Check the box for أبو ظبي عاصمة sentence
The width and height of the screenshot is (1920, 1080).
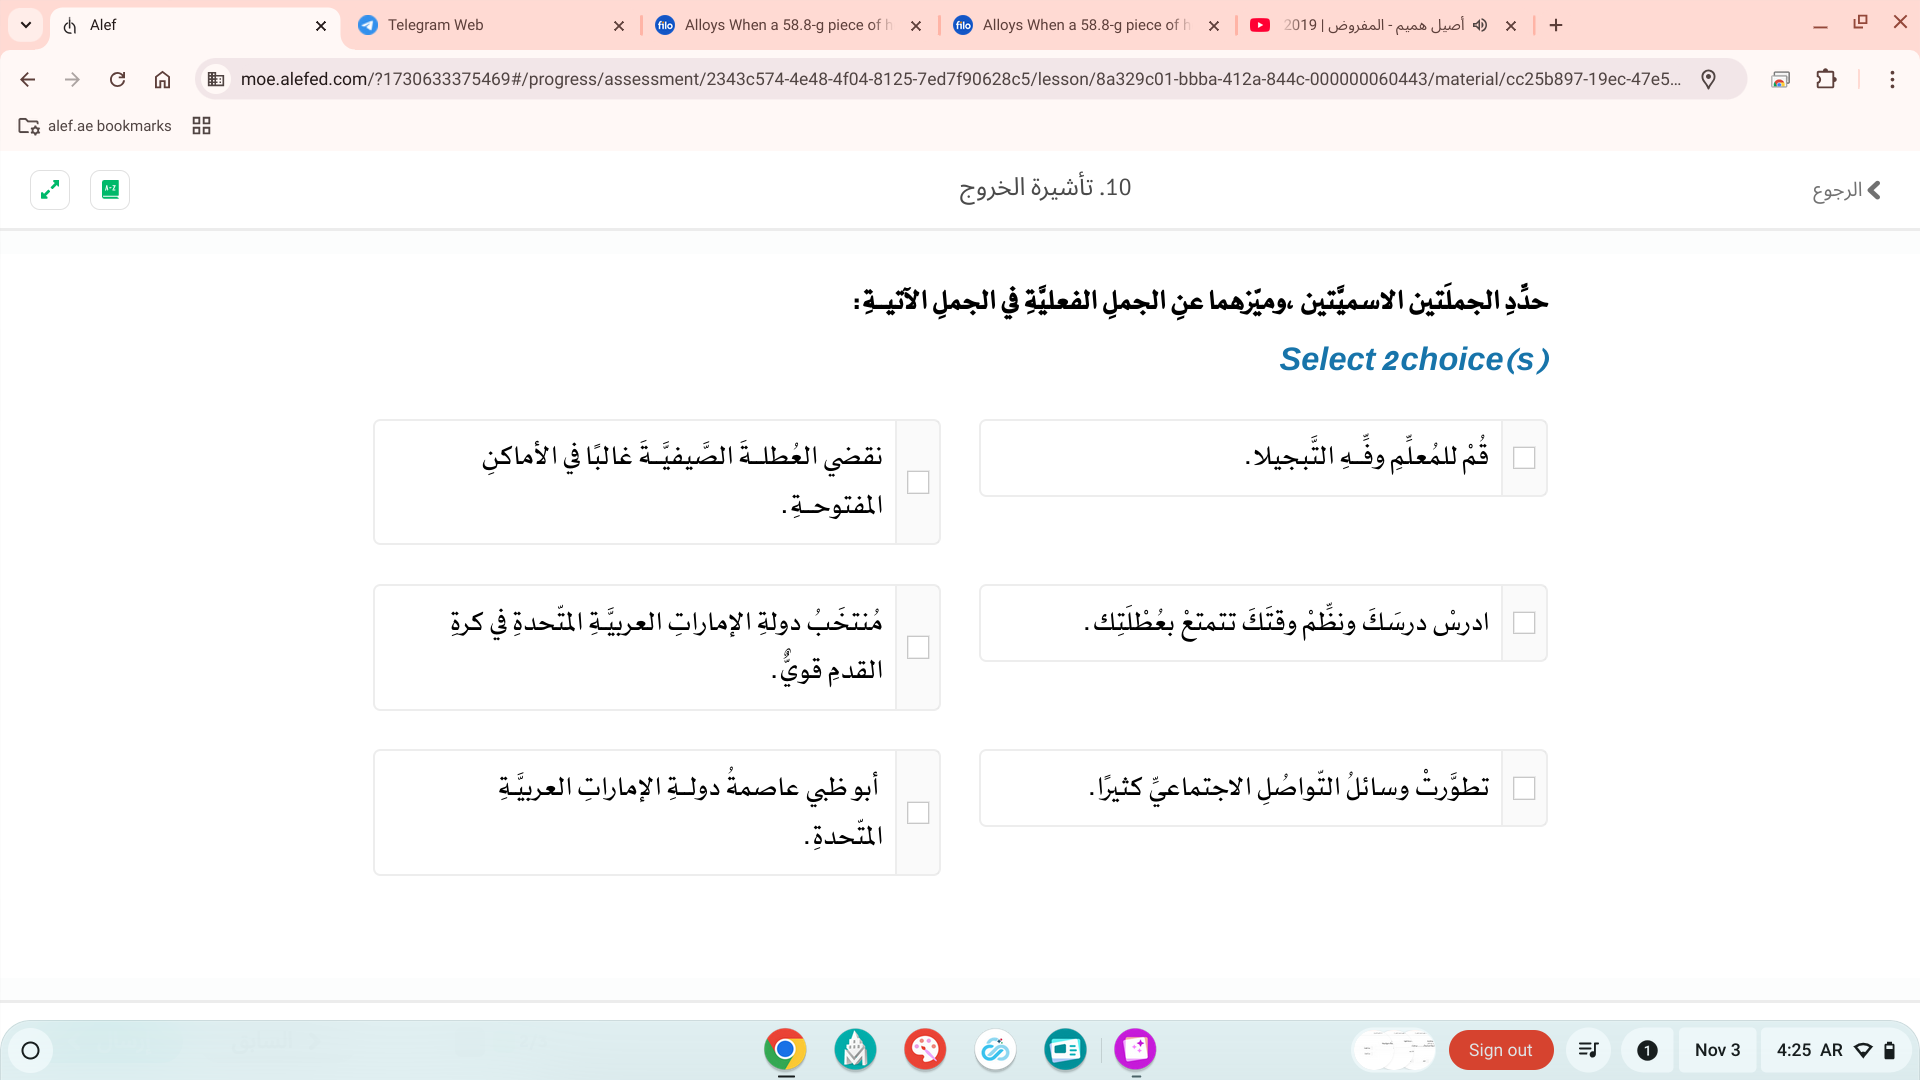click(x=918, y=813)
